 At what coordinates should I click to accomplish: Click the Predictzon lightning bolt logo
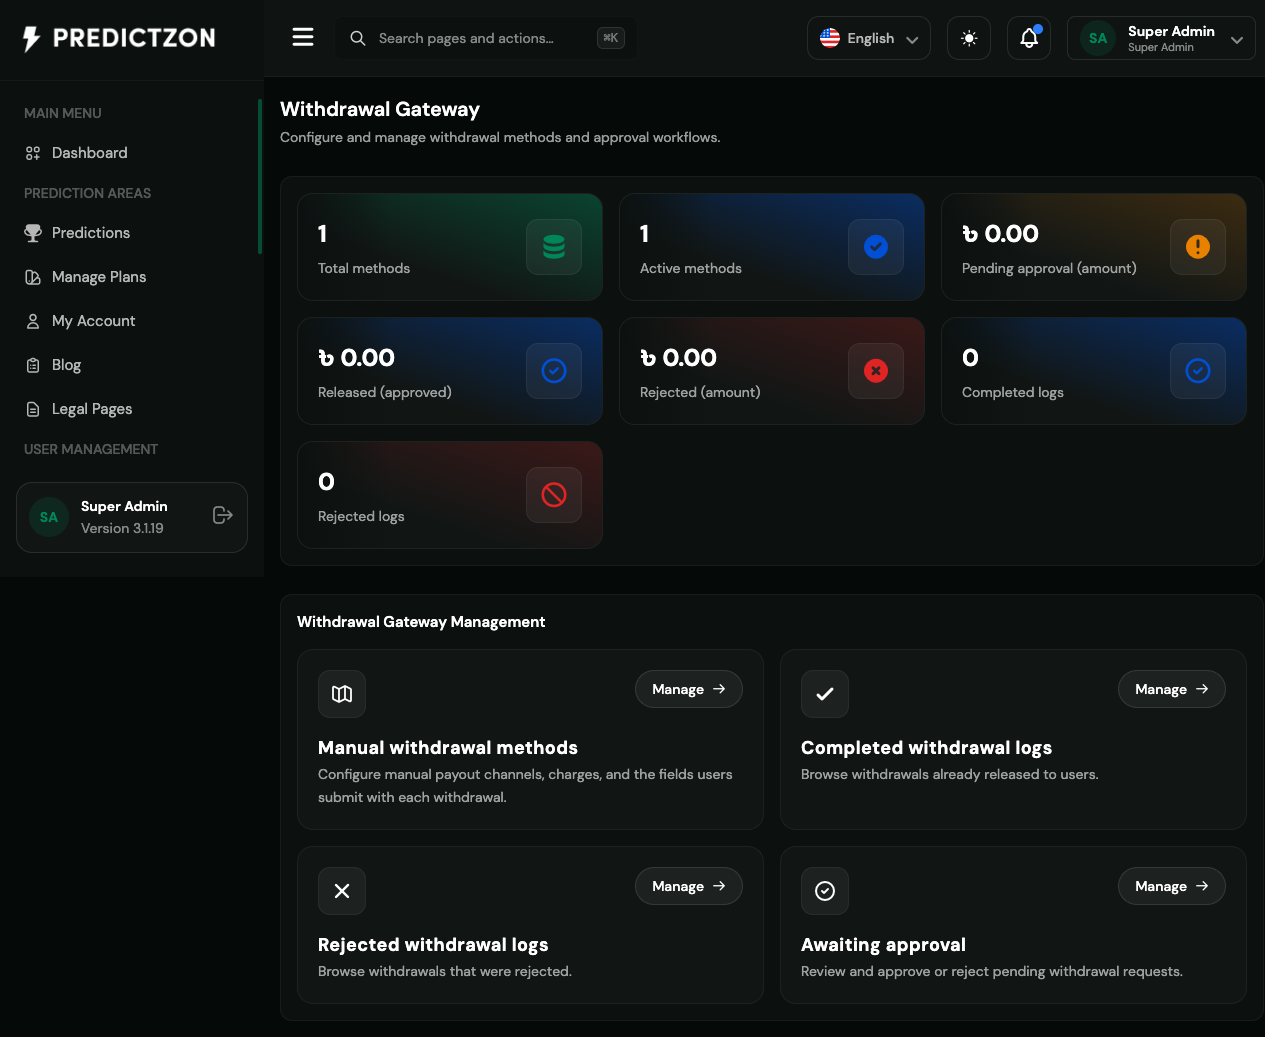pos(32,39)
